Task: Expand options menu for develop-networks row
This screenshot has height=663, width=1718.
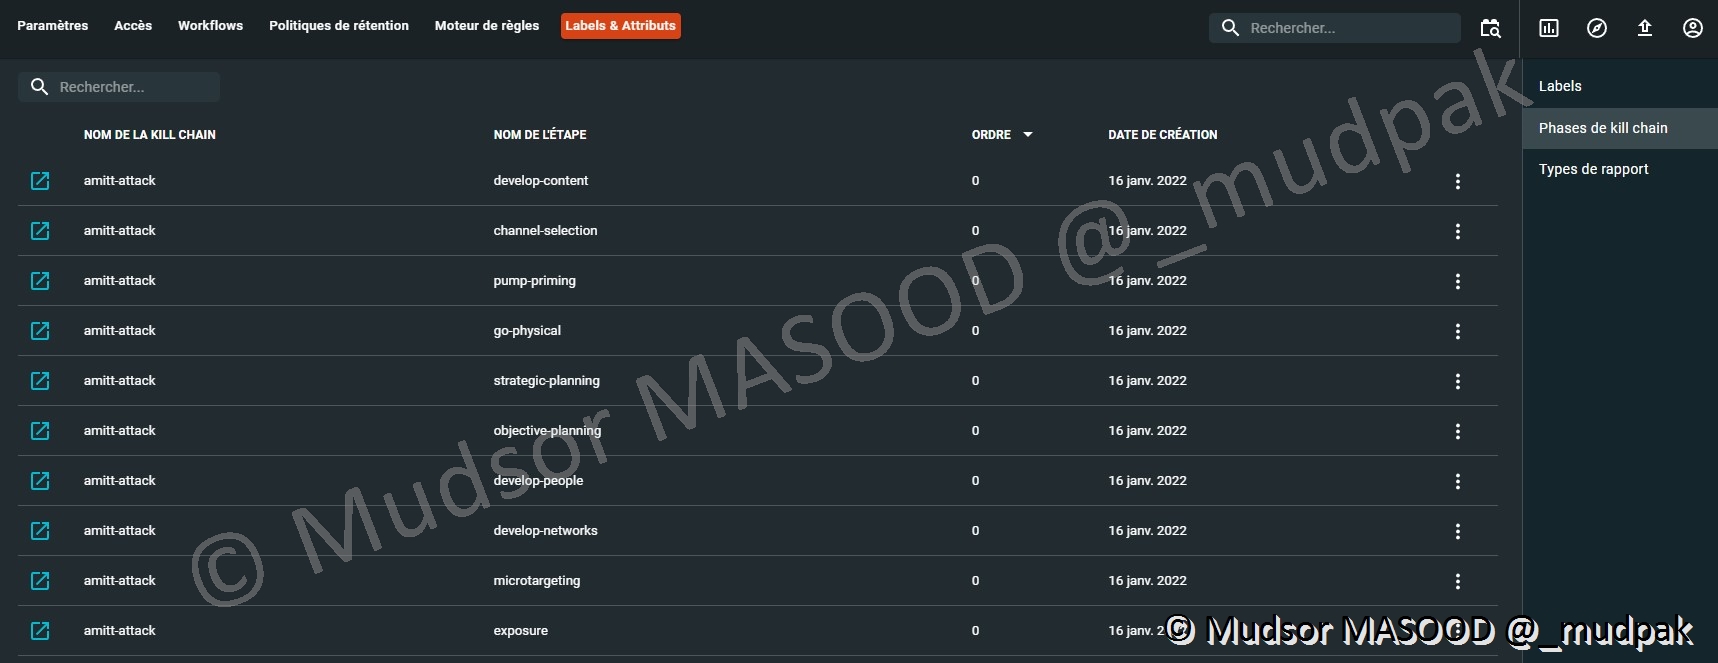Action: [x=1457, y=531]
